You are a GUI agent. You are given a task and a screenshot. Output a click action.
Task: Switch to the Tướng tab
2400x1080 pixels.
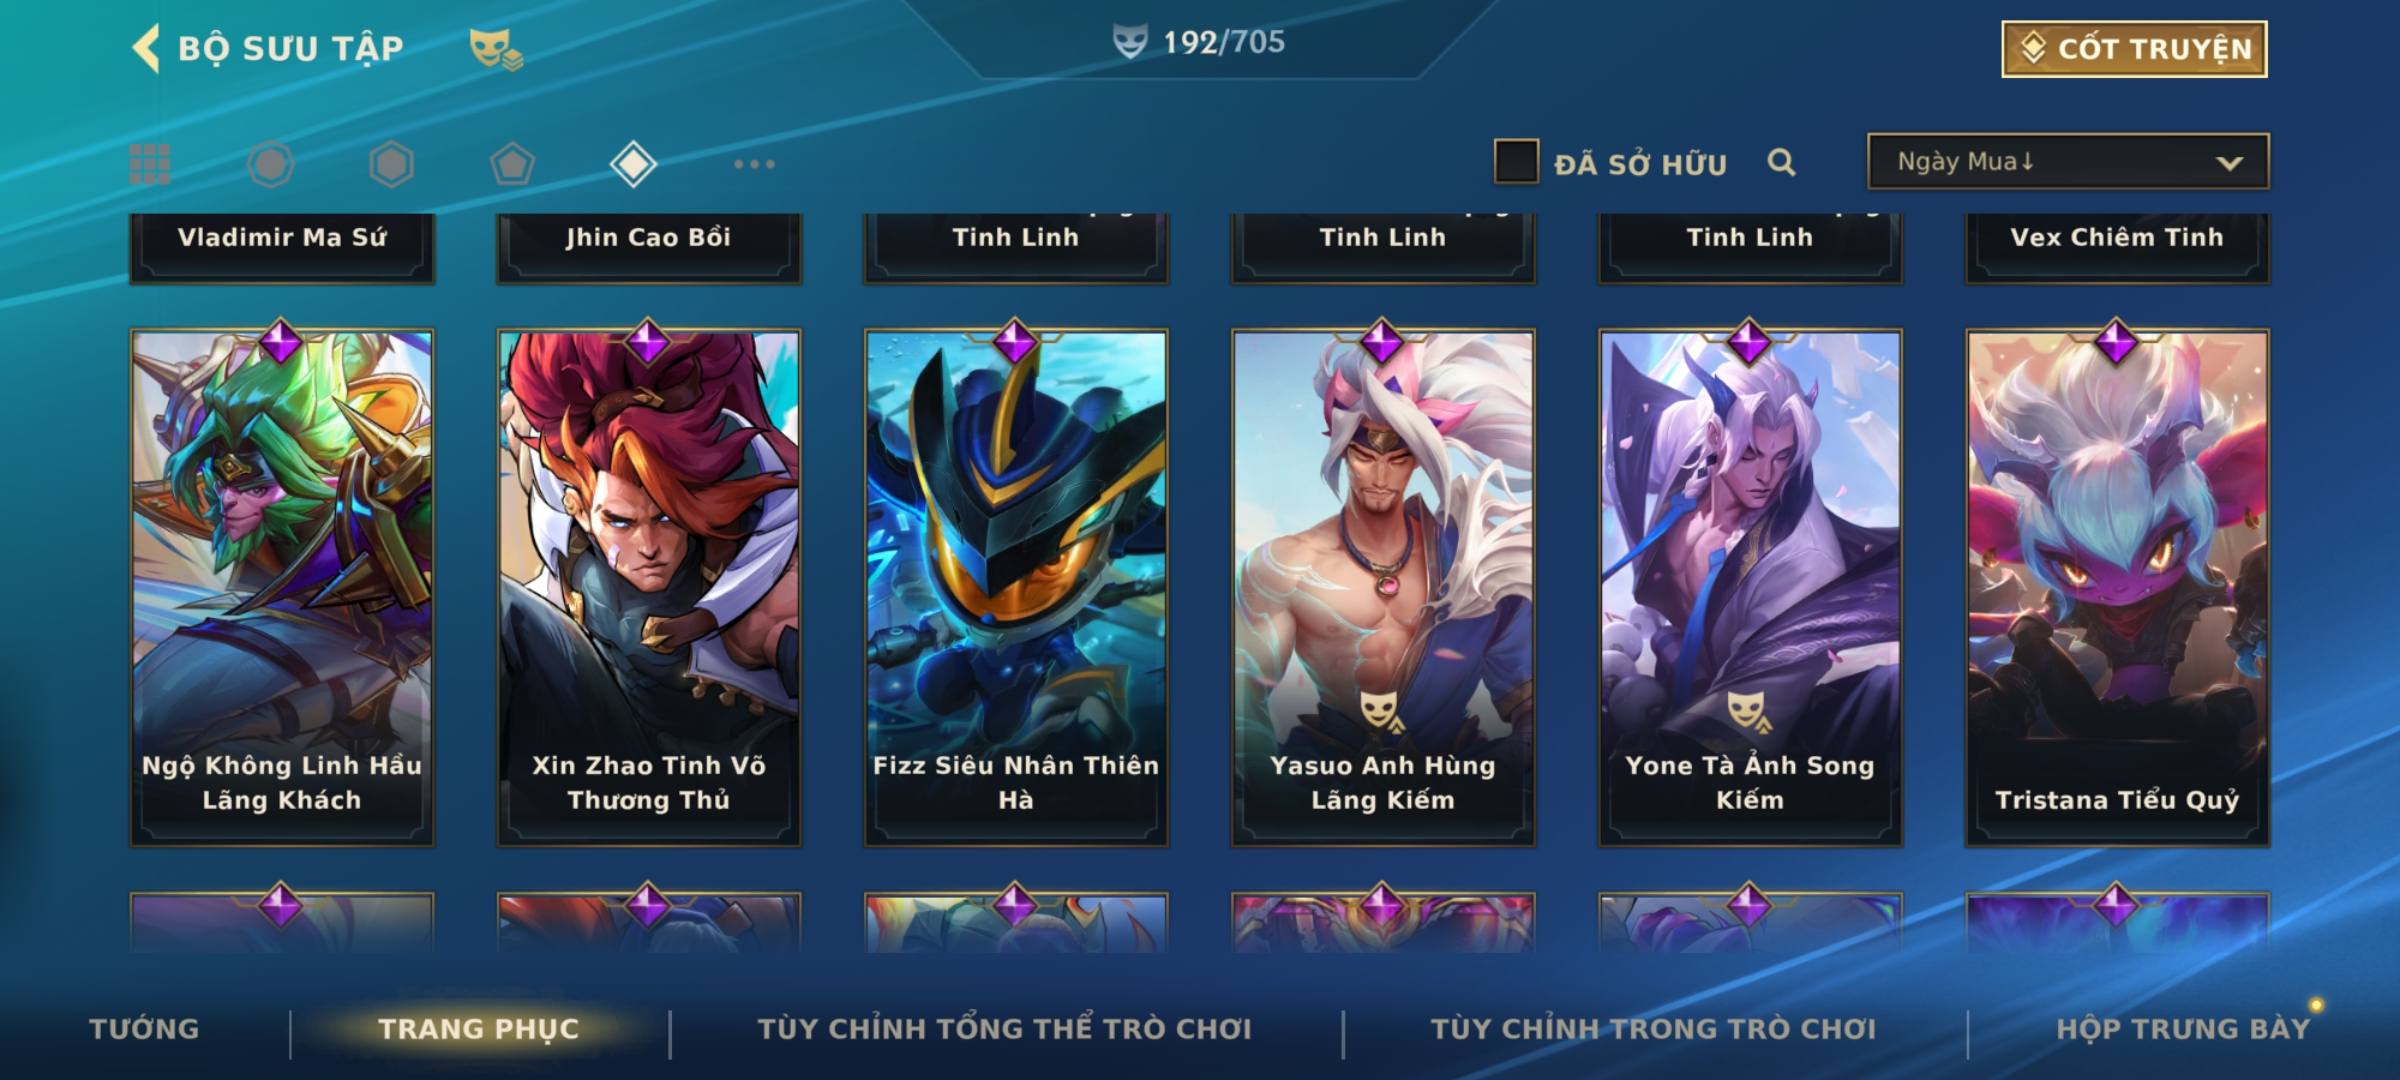(144, 1029)
